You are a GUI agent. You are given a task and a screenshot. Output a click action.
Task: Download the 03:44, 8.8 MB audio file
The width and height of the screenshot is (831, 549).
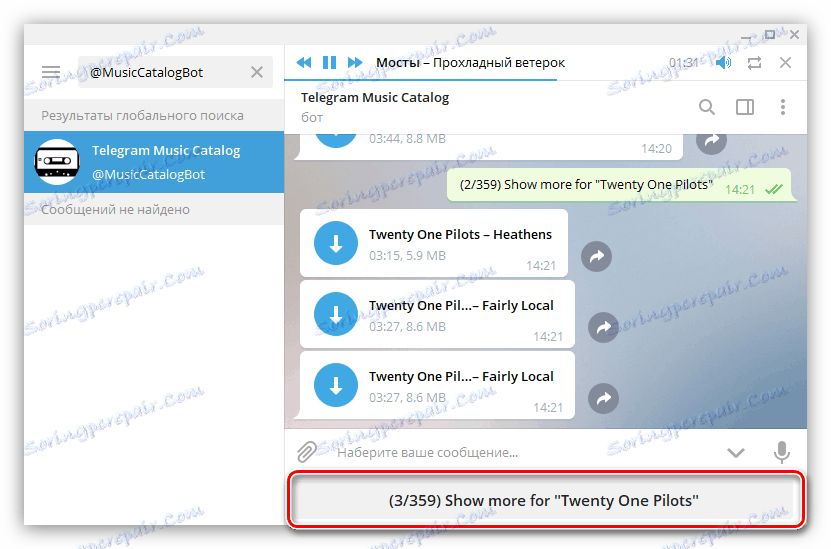(x=336, y=141)
